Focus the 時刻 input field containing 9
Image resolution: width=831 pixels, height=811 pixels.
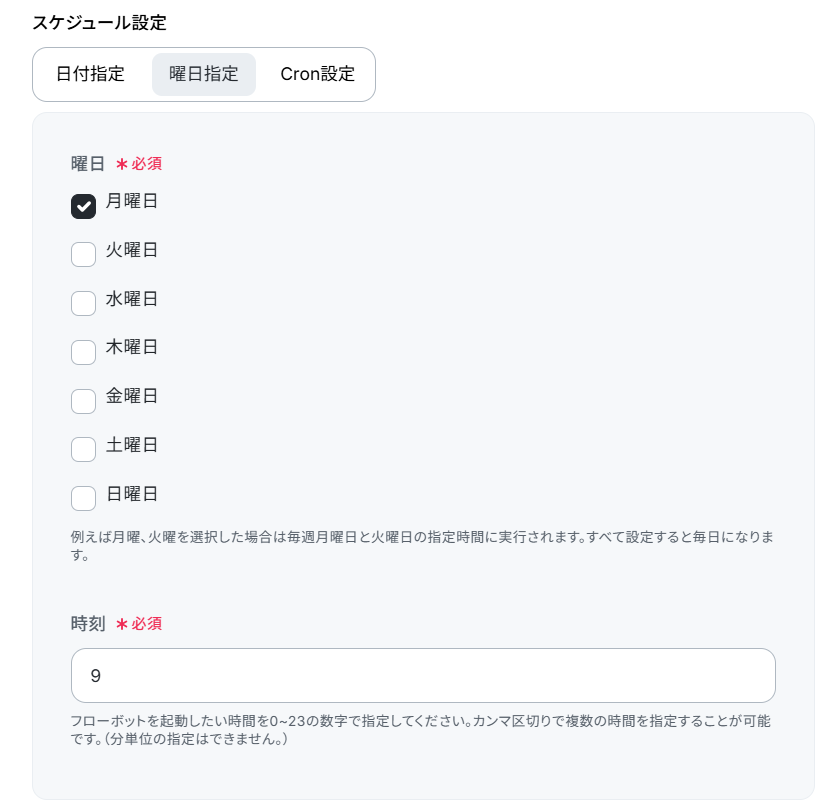point(423,675)
